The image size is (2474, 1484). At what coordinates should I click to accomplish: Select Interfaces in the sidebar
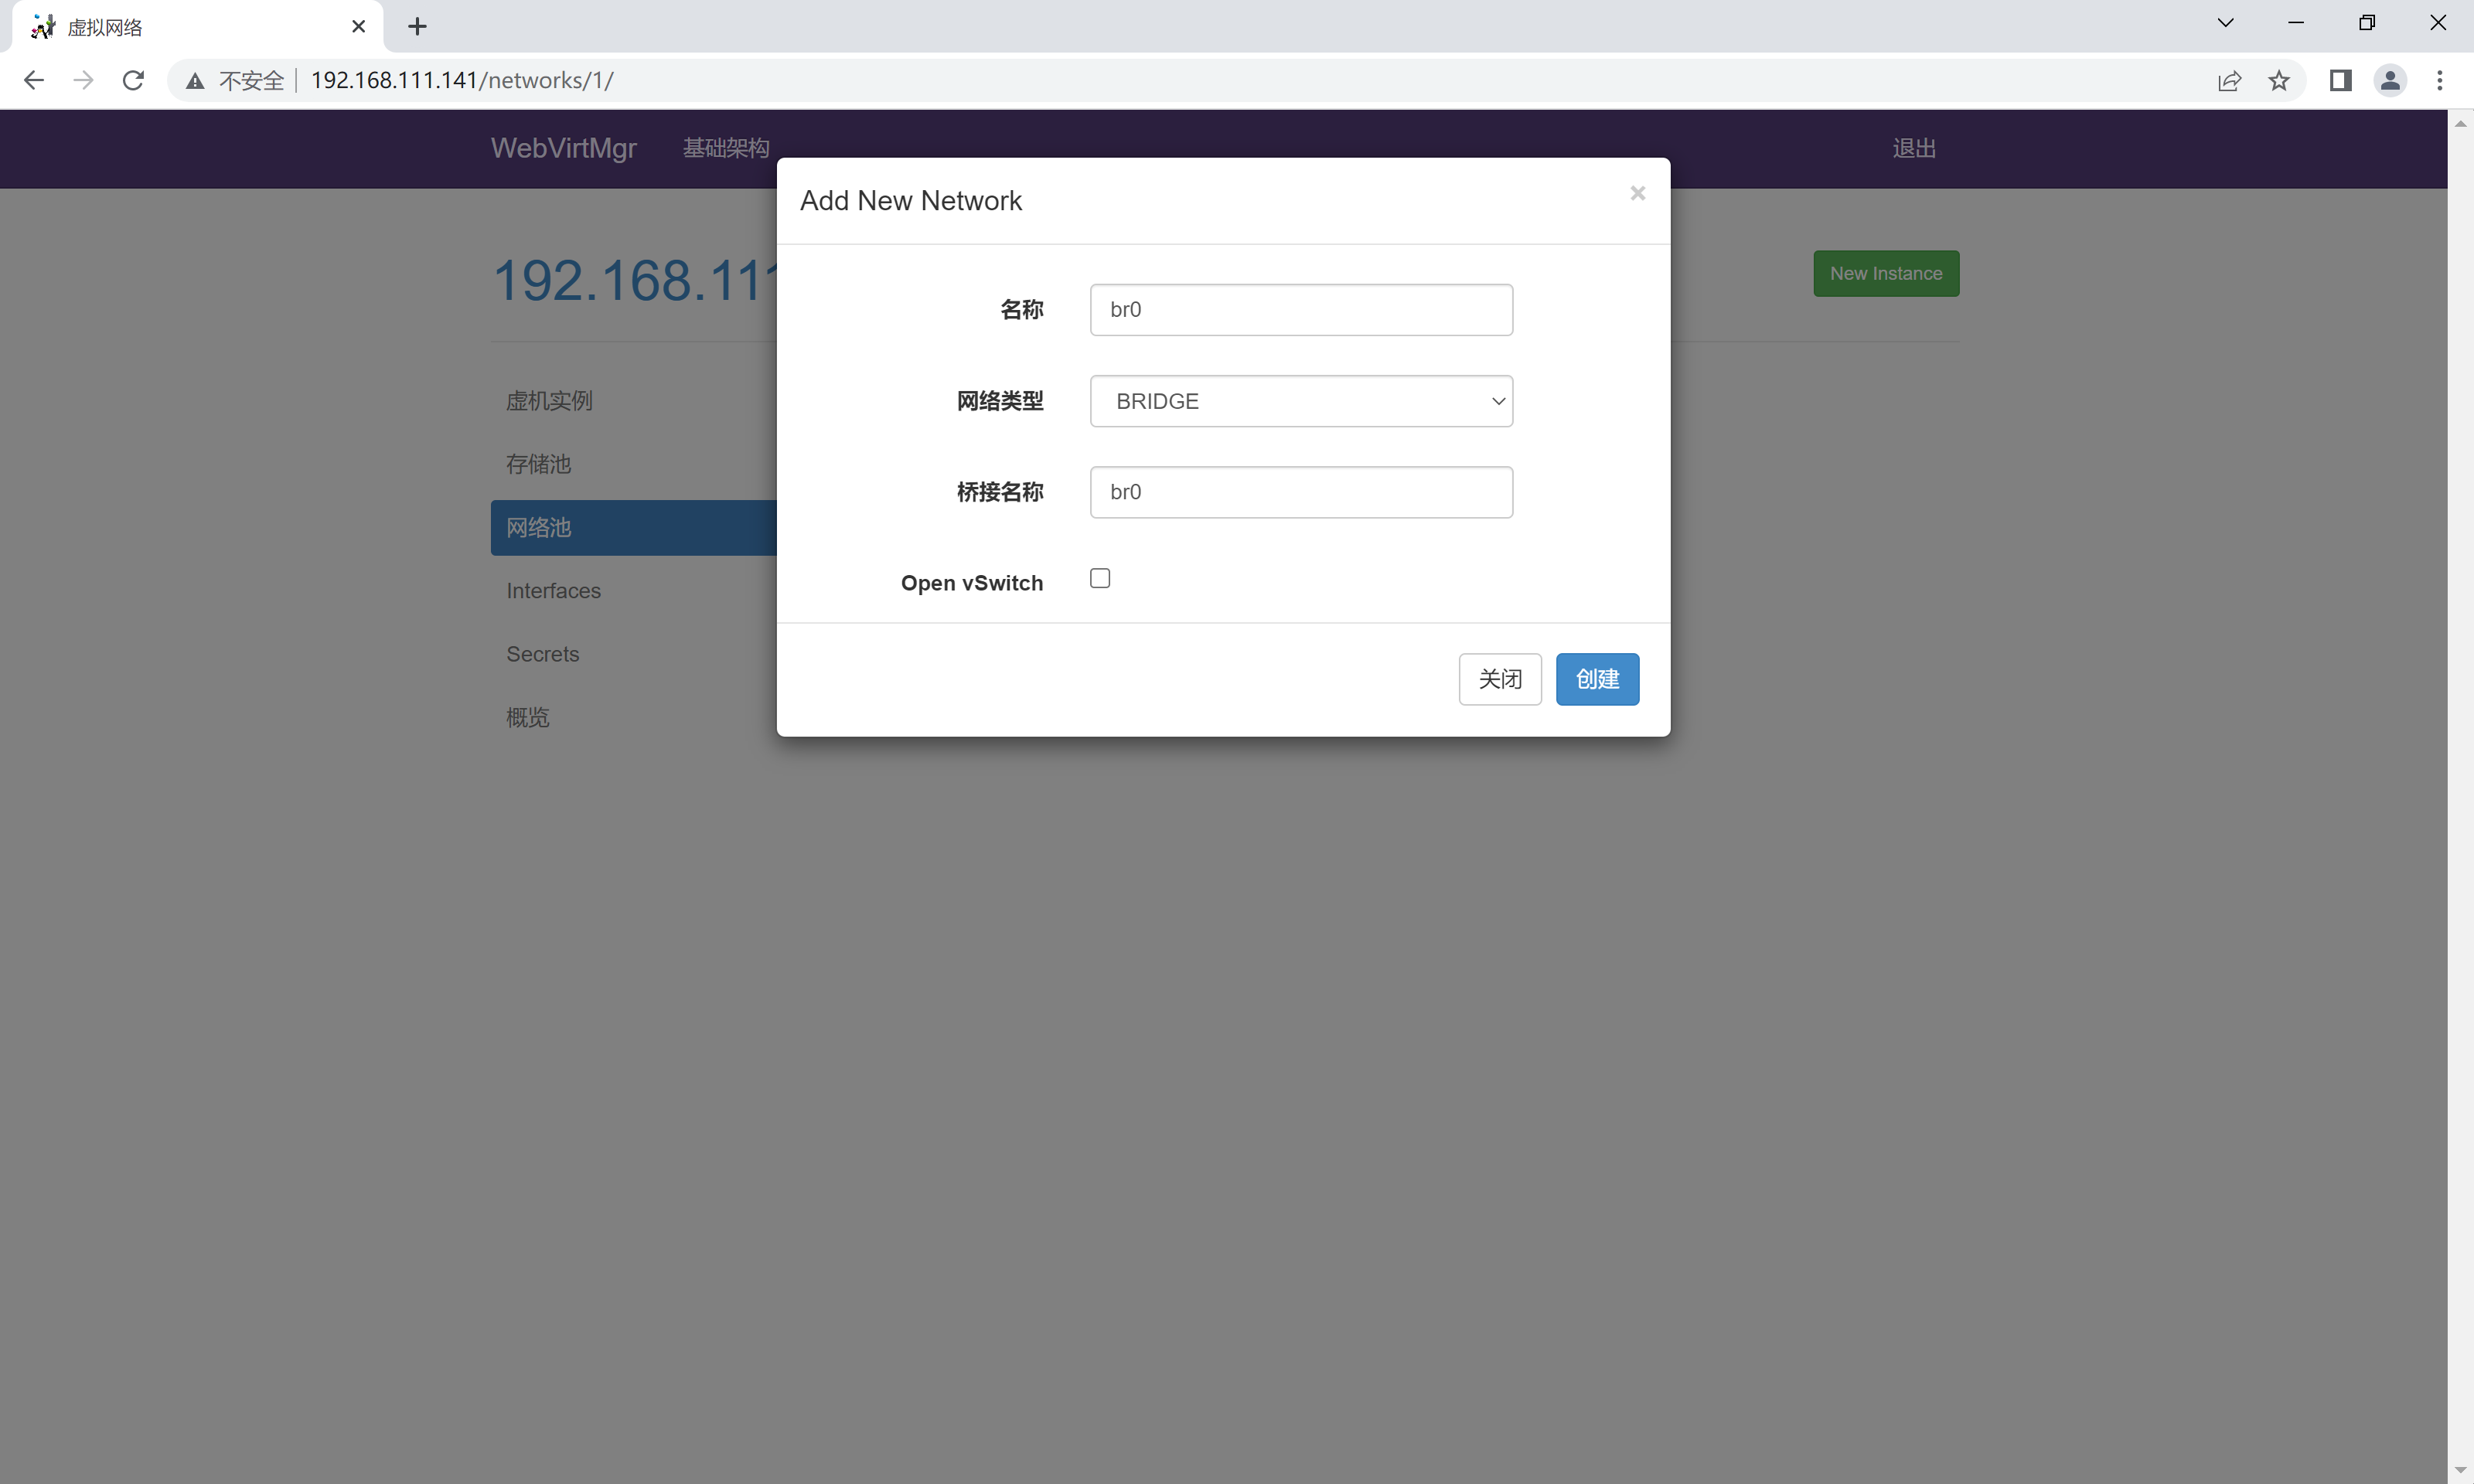(x=553, y=591)
